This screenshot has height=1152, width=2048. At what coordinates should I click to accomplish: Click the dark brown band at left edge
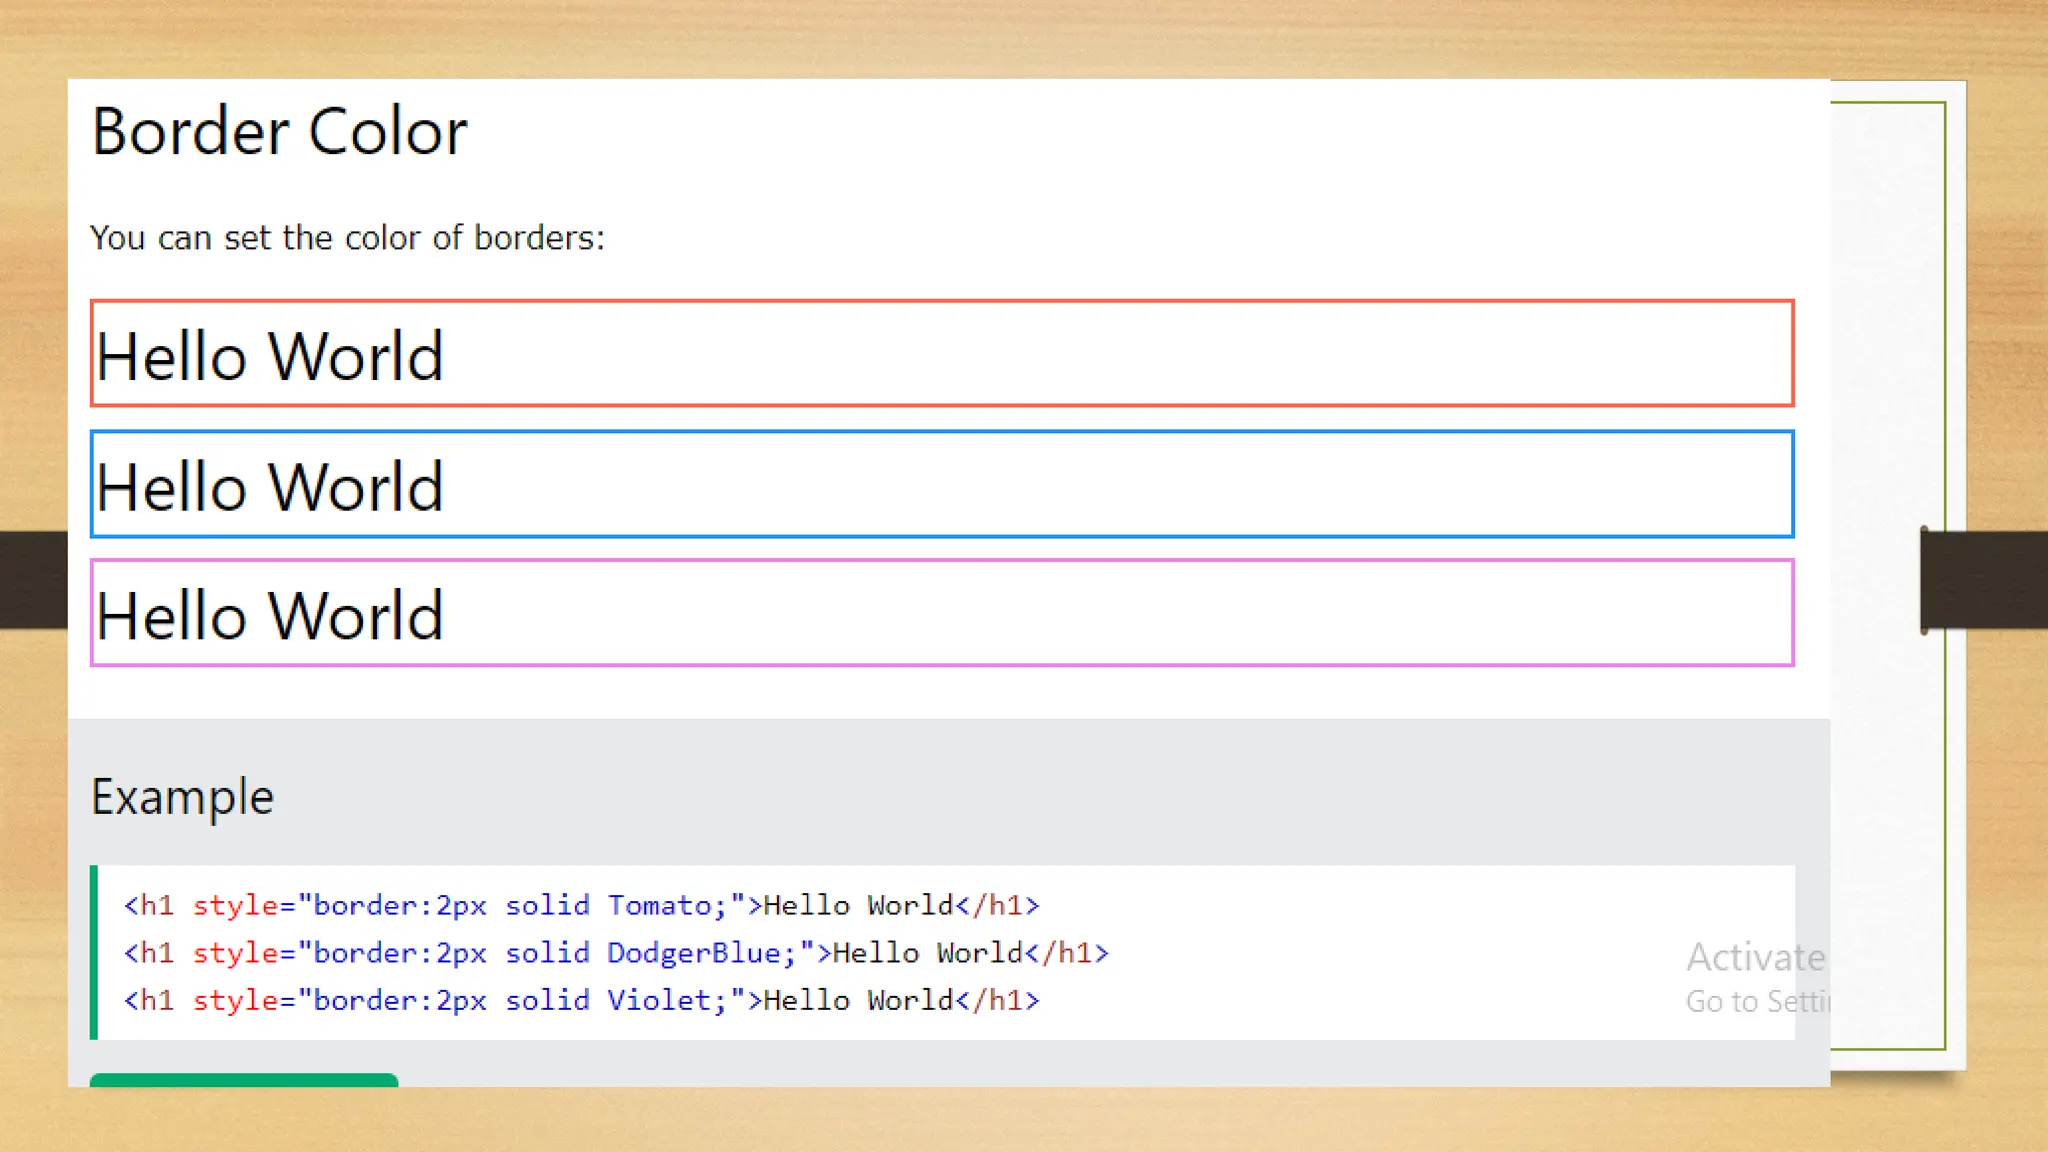click(x=33, y=580)
